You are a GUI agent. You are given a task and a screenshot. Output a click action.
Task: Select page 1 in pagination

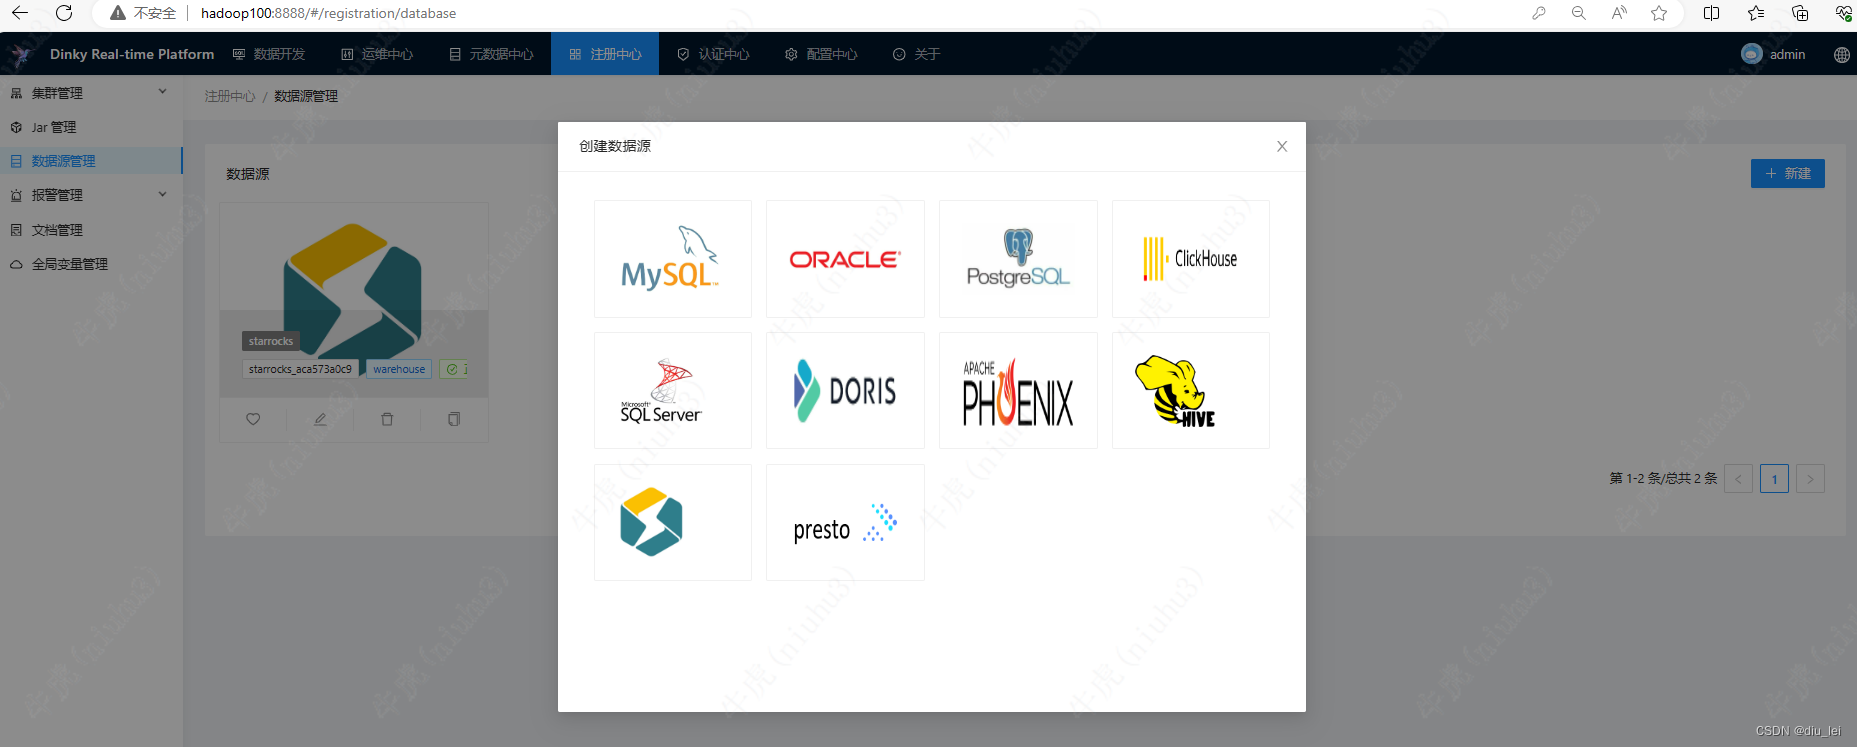1774,479
